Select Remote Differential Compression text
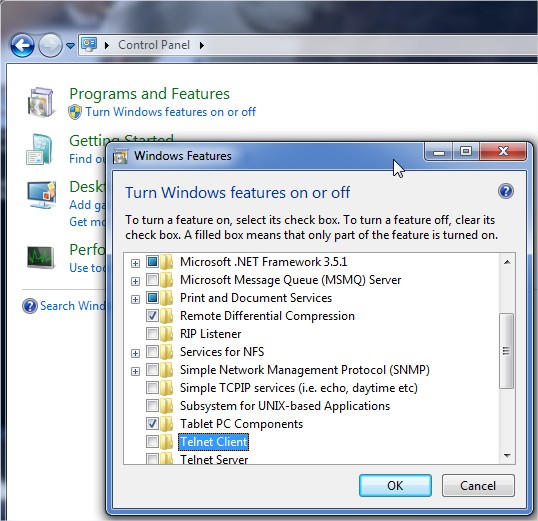This screenshot has height=521, width=538. pos(267,316)
